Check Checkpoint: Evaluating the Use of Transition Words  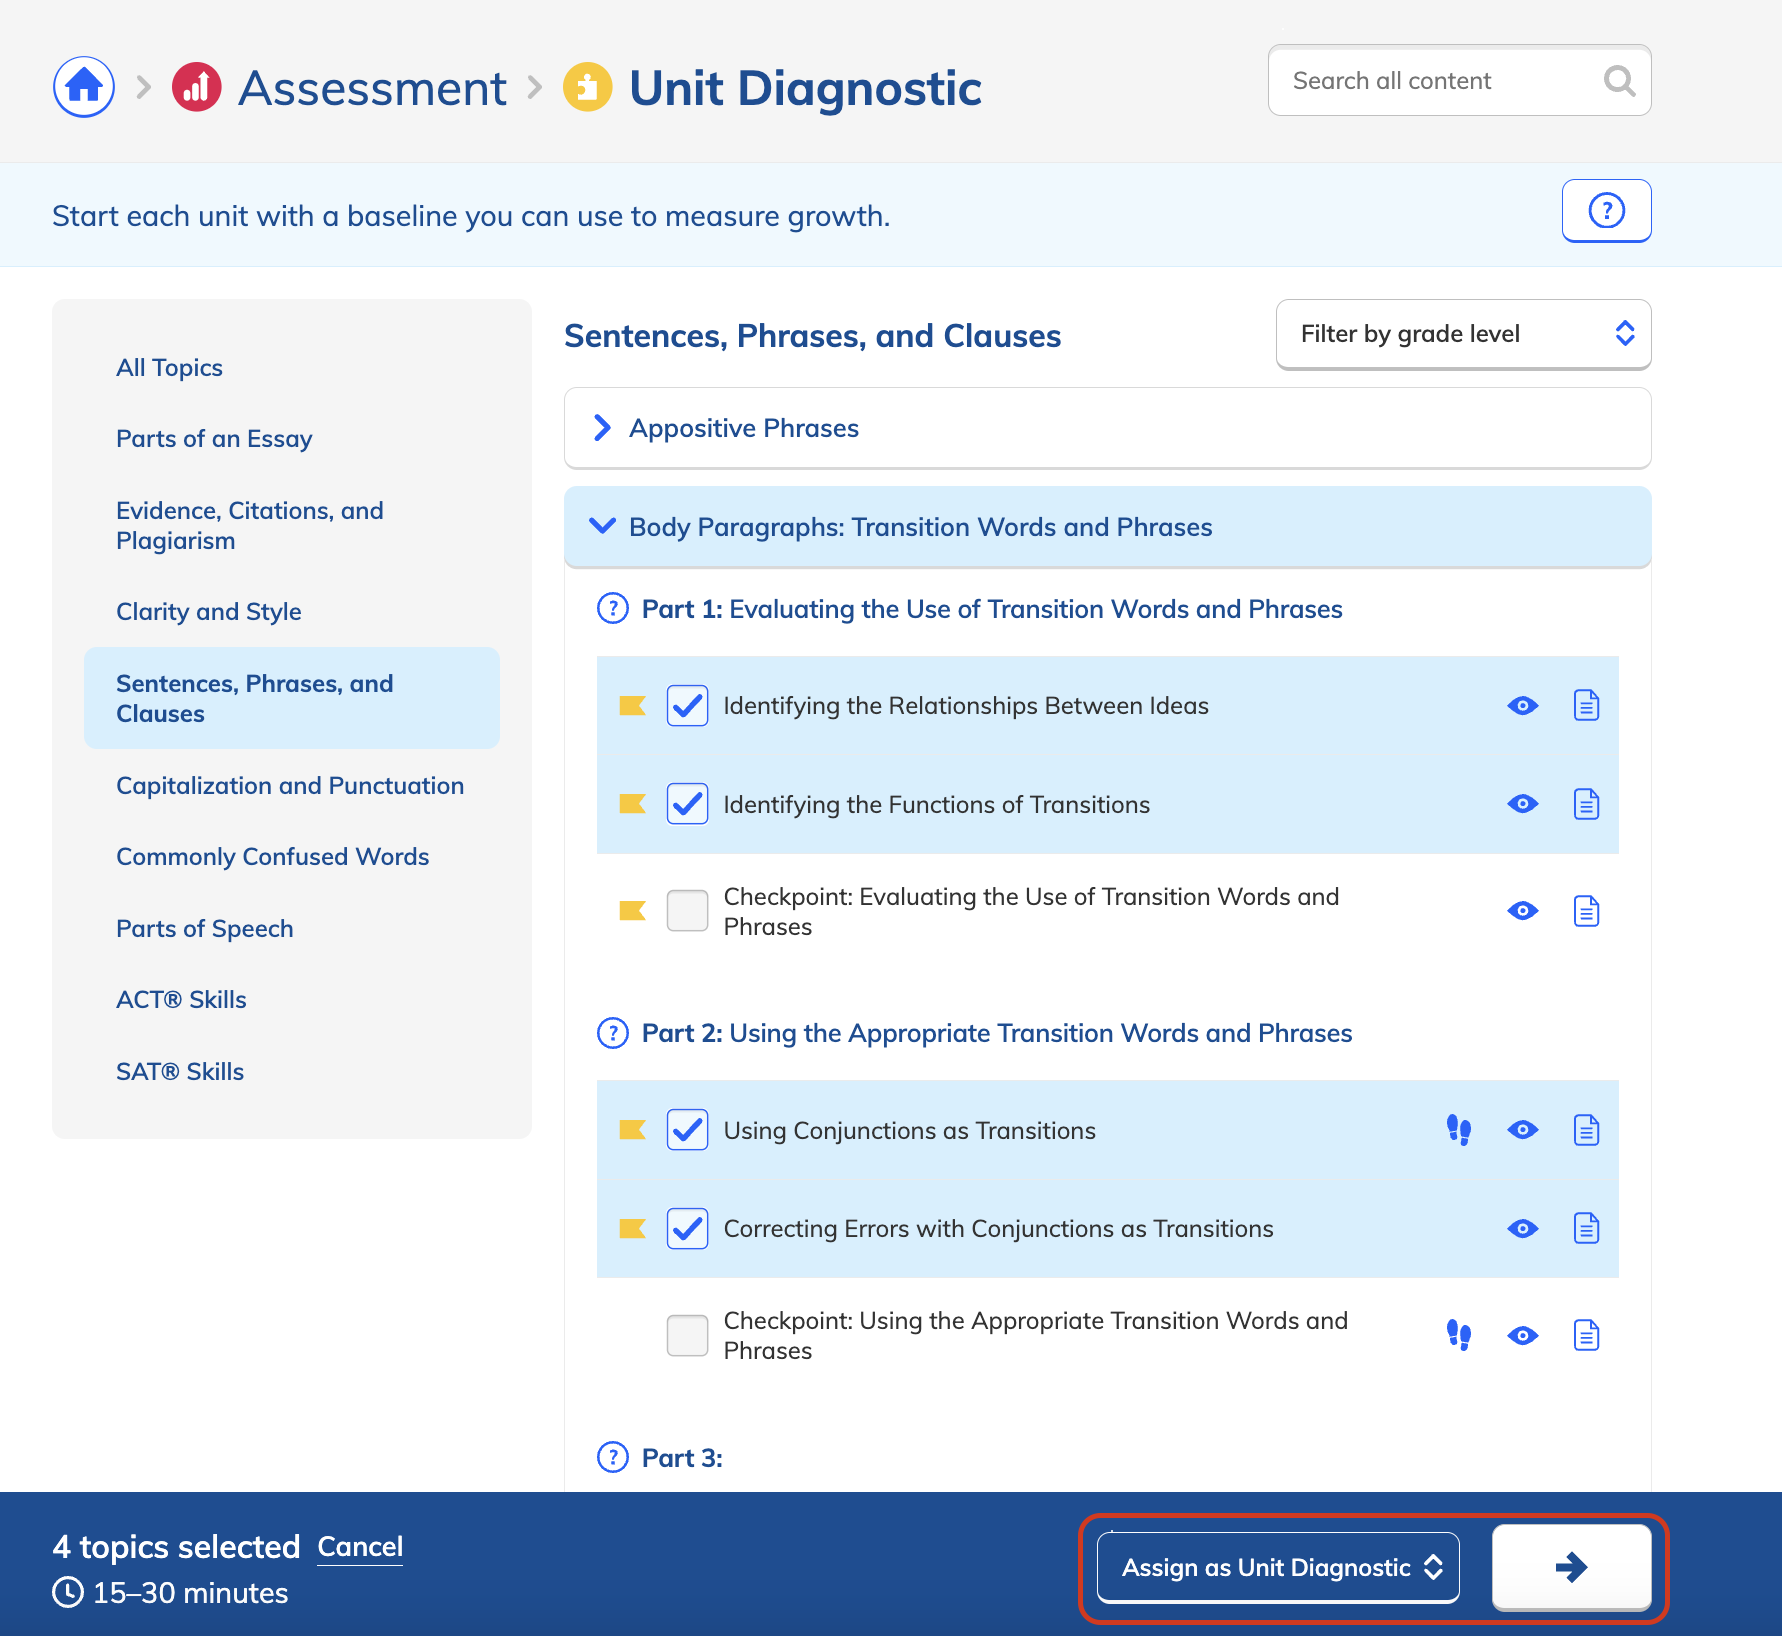pyautogui.click(x=688, y=911)
